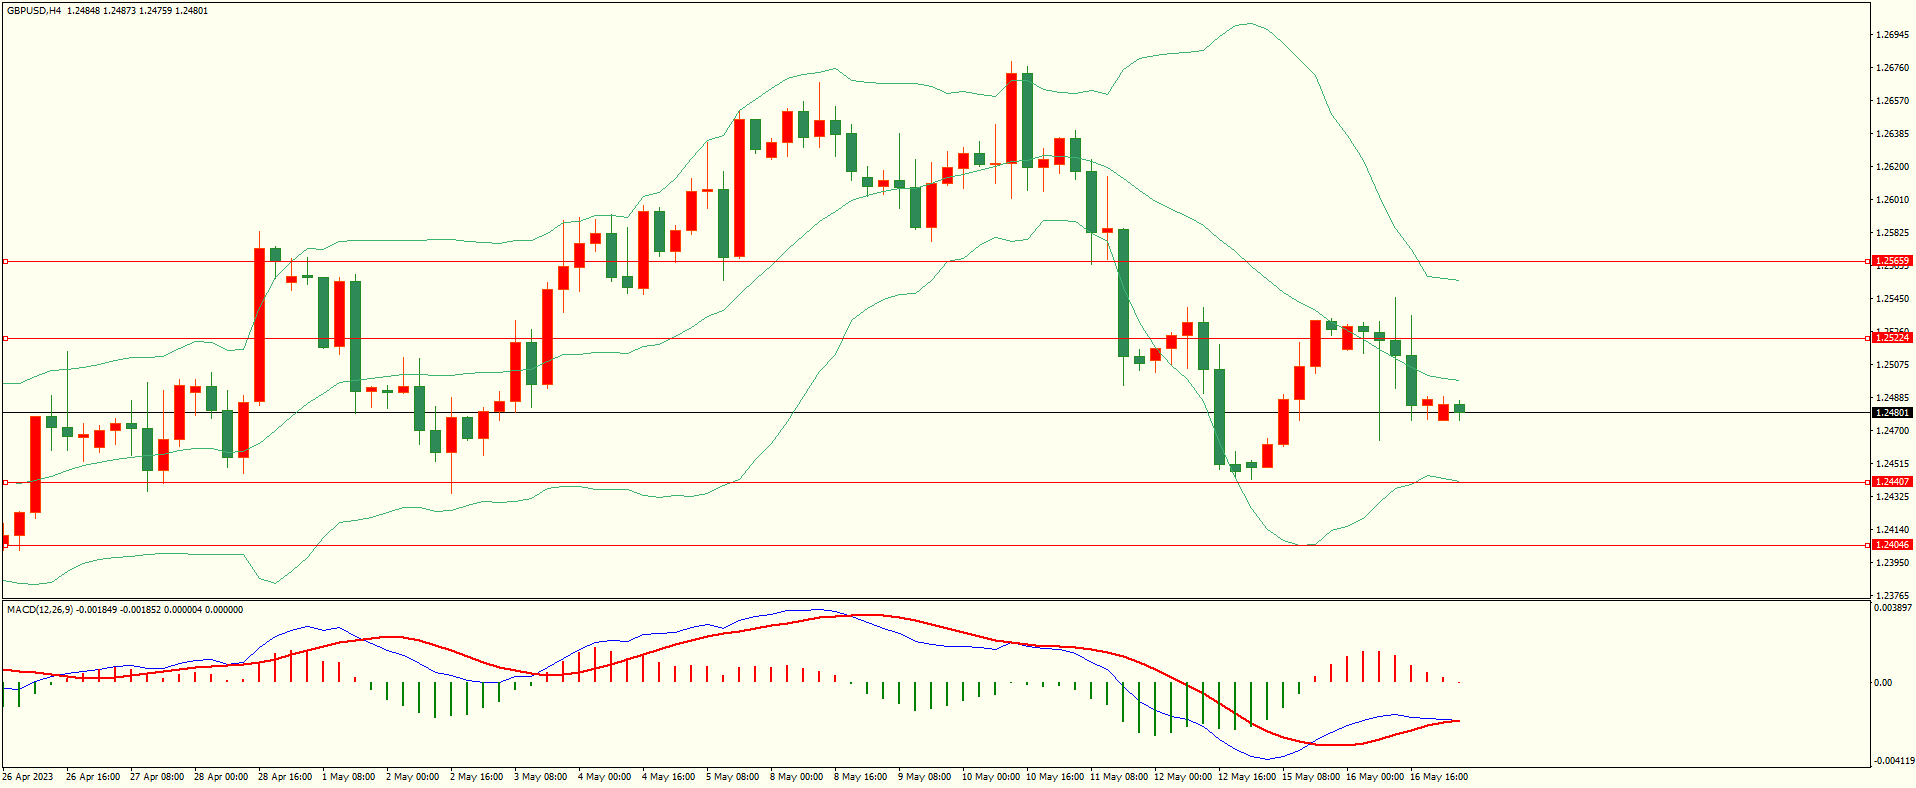Click the black 1.24801 current price label

1891,412
